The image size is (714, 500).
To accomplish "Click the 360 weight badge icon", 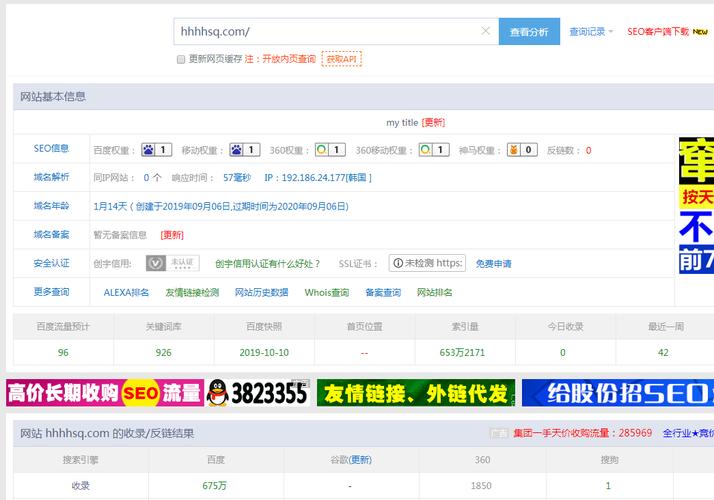I will coord(329,150).
